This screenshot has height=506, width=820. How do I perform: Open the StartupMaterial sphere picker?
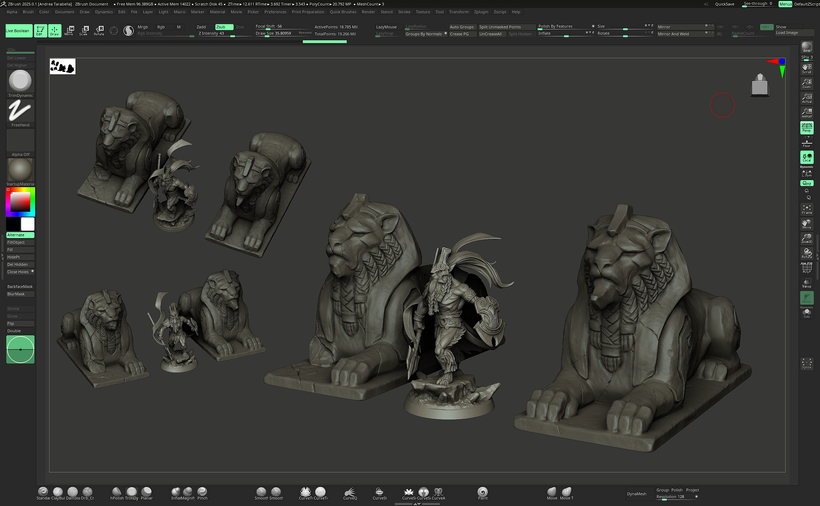(x=20, y=171)
